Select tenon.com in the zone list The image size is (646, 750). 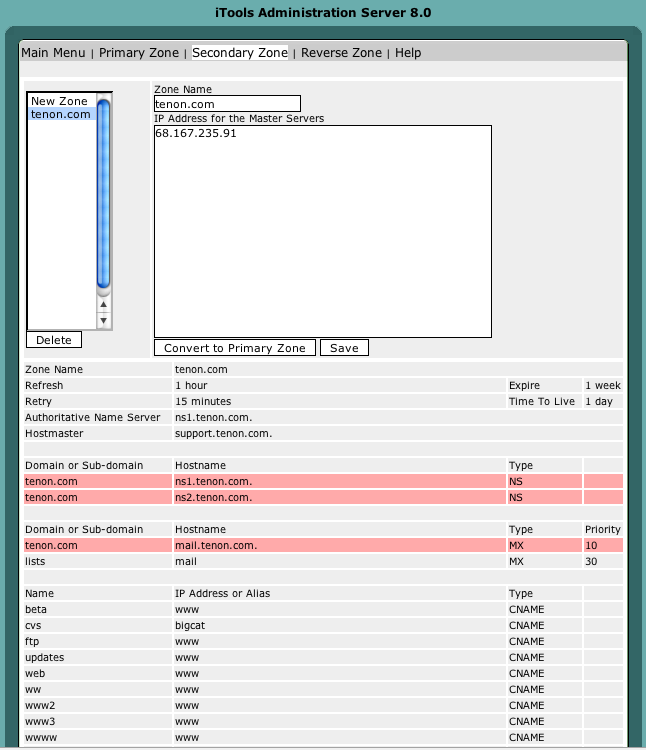(x=62, y=114)
